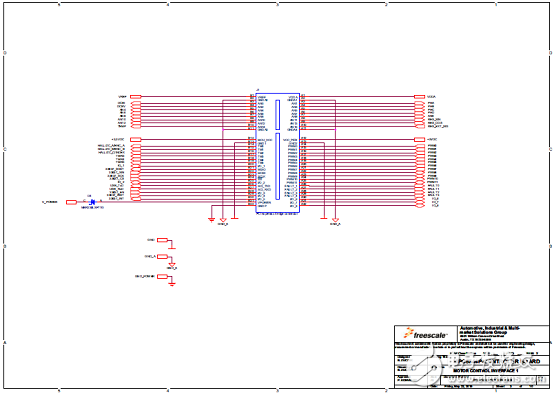This screenshot has height=395, width=554.
Task: Select the rightmost power ground bar symbol
Action: tap(324, 218)
